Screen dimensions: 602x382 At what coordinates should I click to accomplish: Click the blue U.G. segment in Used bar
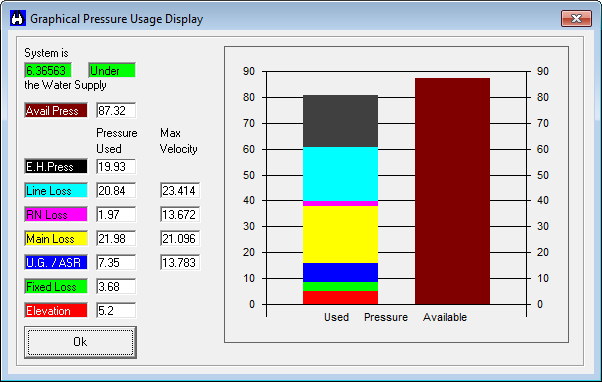click(x=340, y=273)
